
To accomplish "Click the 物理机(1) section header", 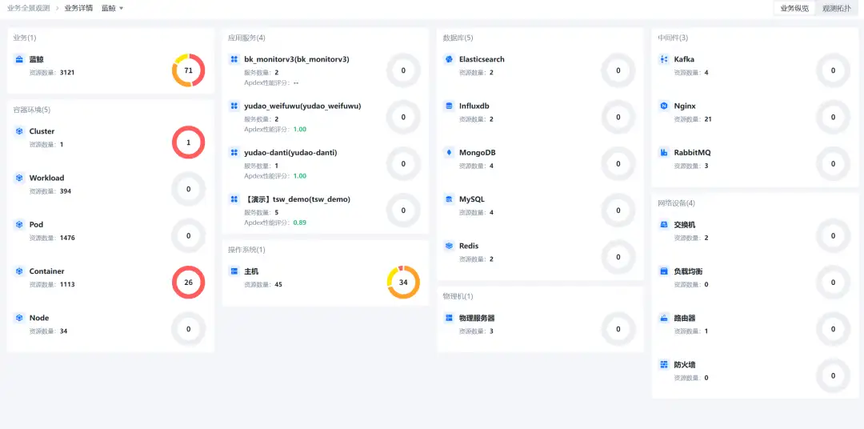I will click(x=458, y=297).
